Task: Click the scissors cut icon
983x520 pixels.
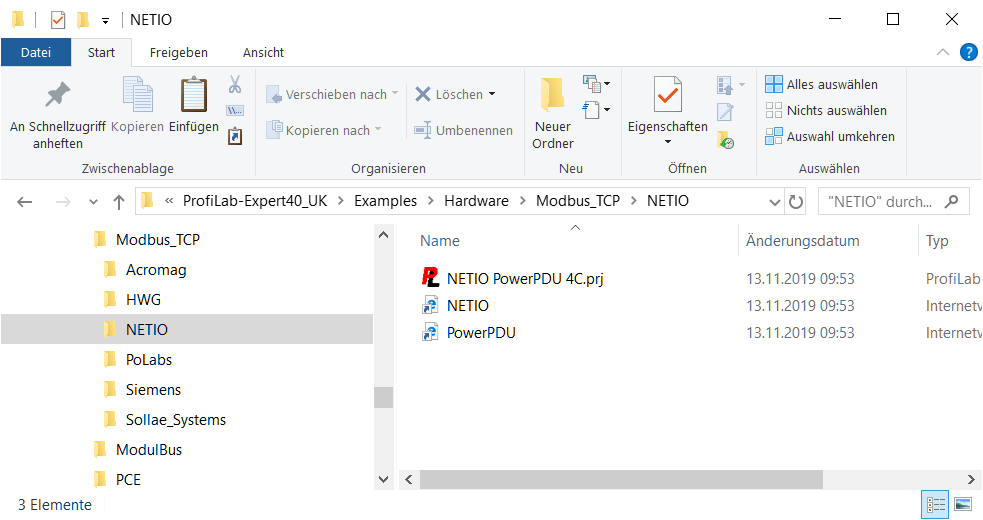Action: click(x=235, y=84)
